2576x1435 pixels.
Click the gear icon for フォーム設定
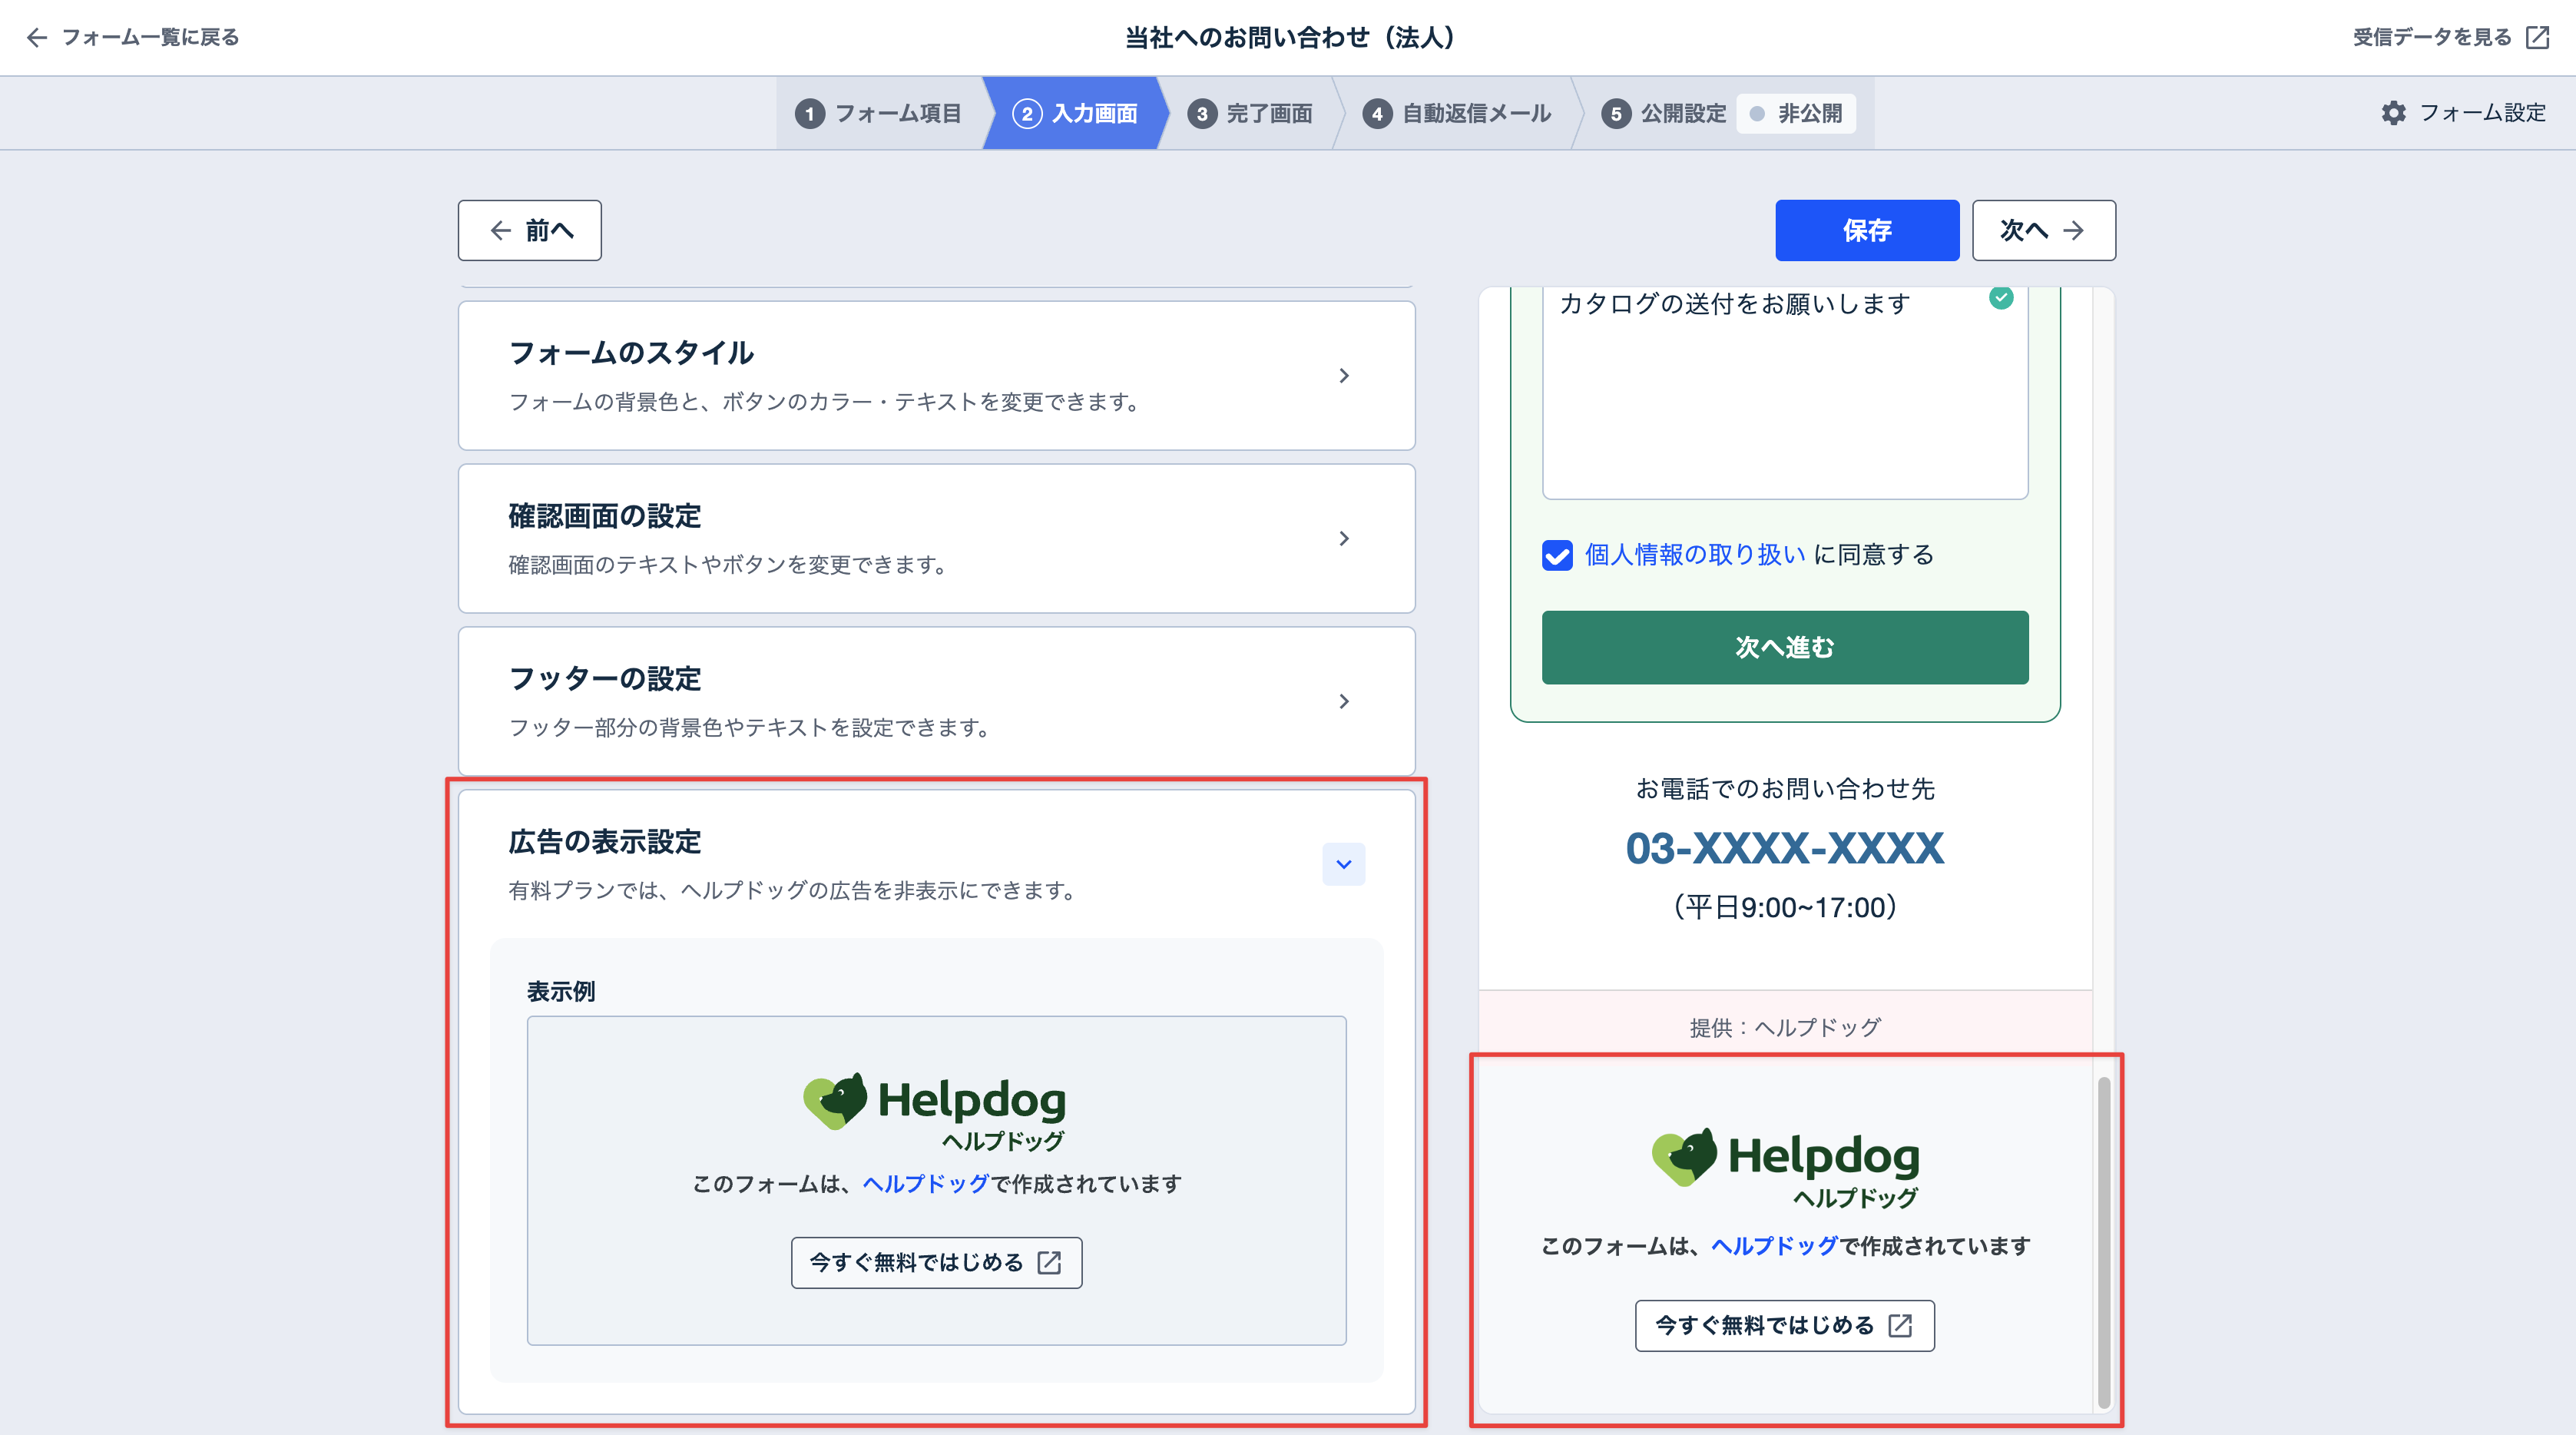coord(2393,113)
